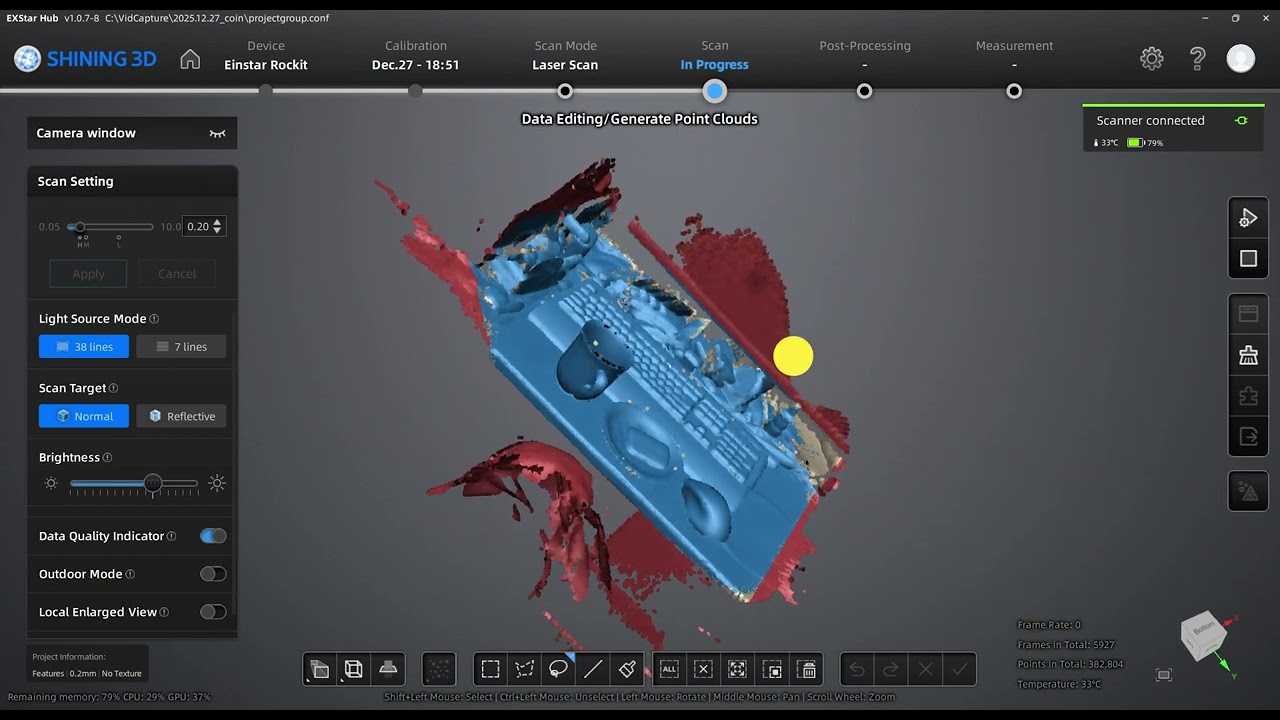Select the brush selection tool

[627, 669]
